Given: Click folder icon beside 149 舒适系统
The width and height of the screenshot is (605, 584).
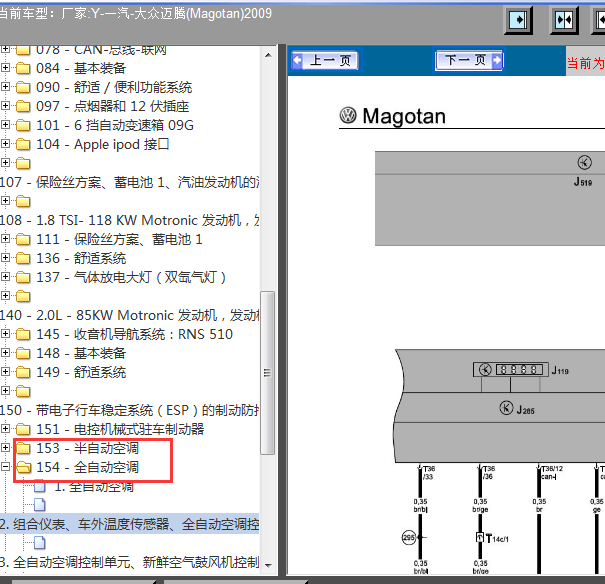Looking at the screenshot, I should pyautogui.click(x=23, y=372).
